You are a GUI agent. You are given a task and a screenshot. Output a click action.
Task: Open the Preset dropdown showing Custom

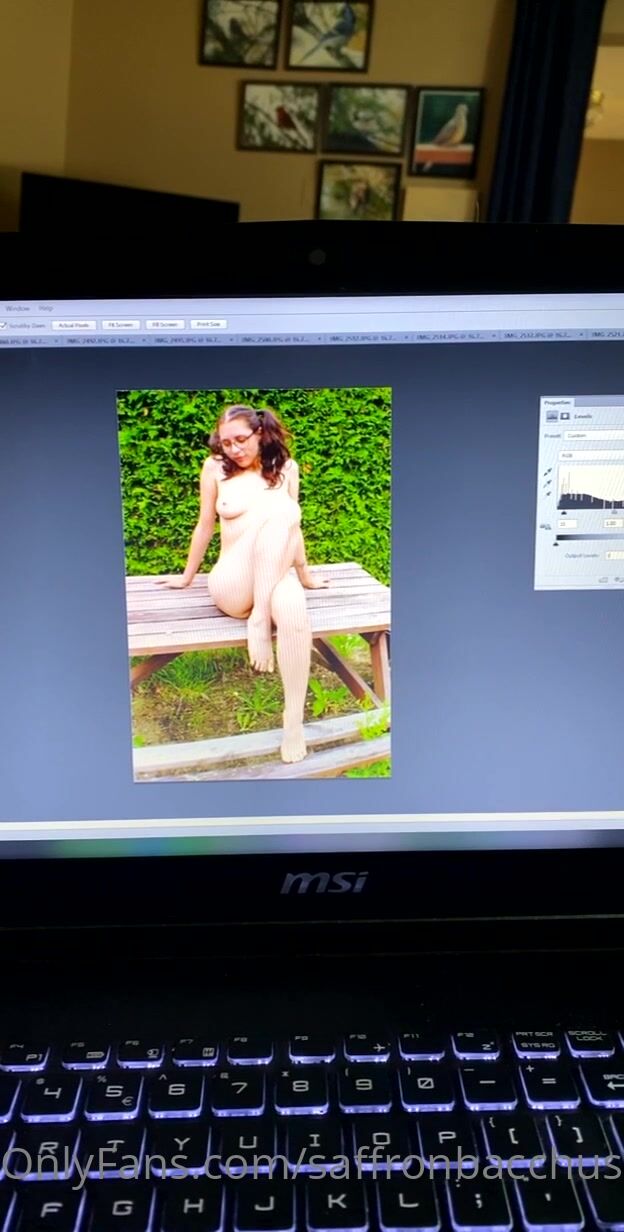[592, 436]
